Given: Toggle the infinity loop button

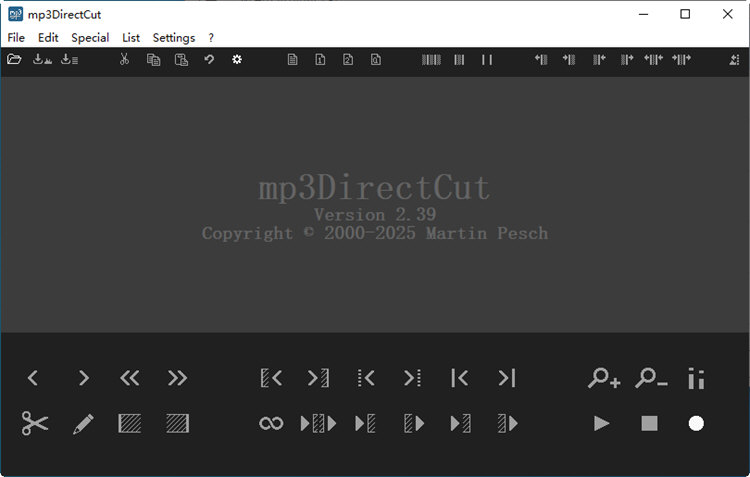Looking at the screenshot, I should [271, 423].
